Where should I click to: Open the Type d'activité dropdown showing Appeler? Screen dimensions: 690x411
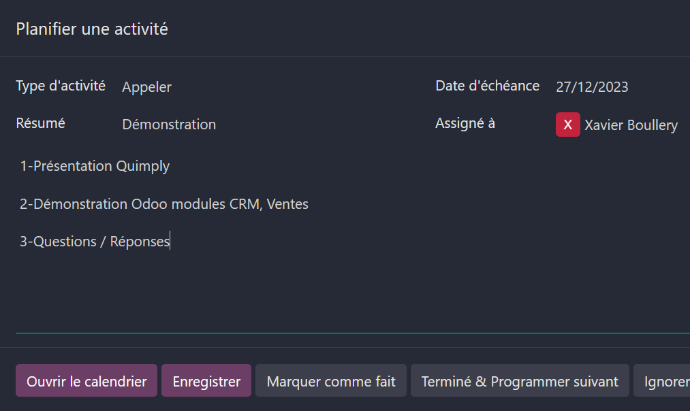(x=264, y=87)
